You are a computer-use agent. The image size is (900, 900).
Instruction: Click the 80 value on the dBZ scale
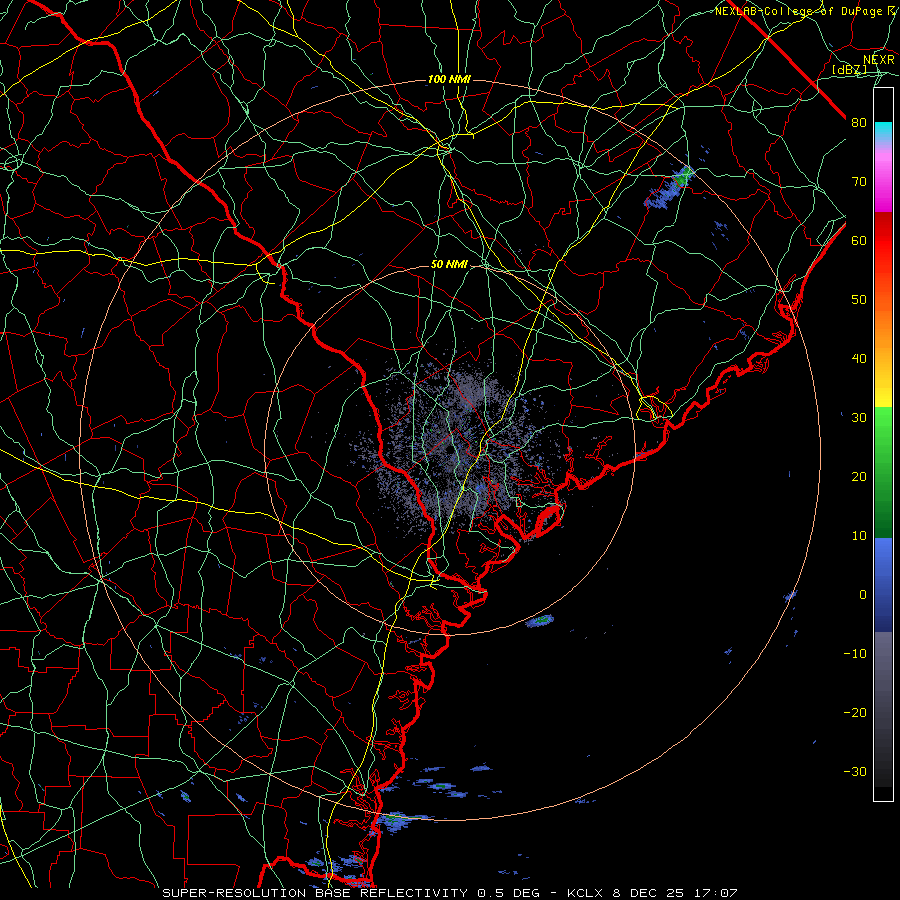coord(859,123)
